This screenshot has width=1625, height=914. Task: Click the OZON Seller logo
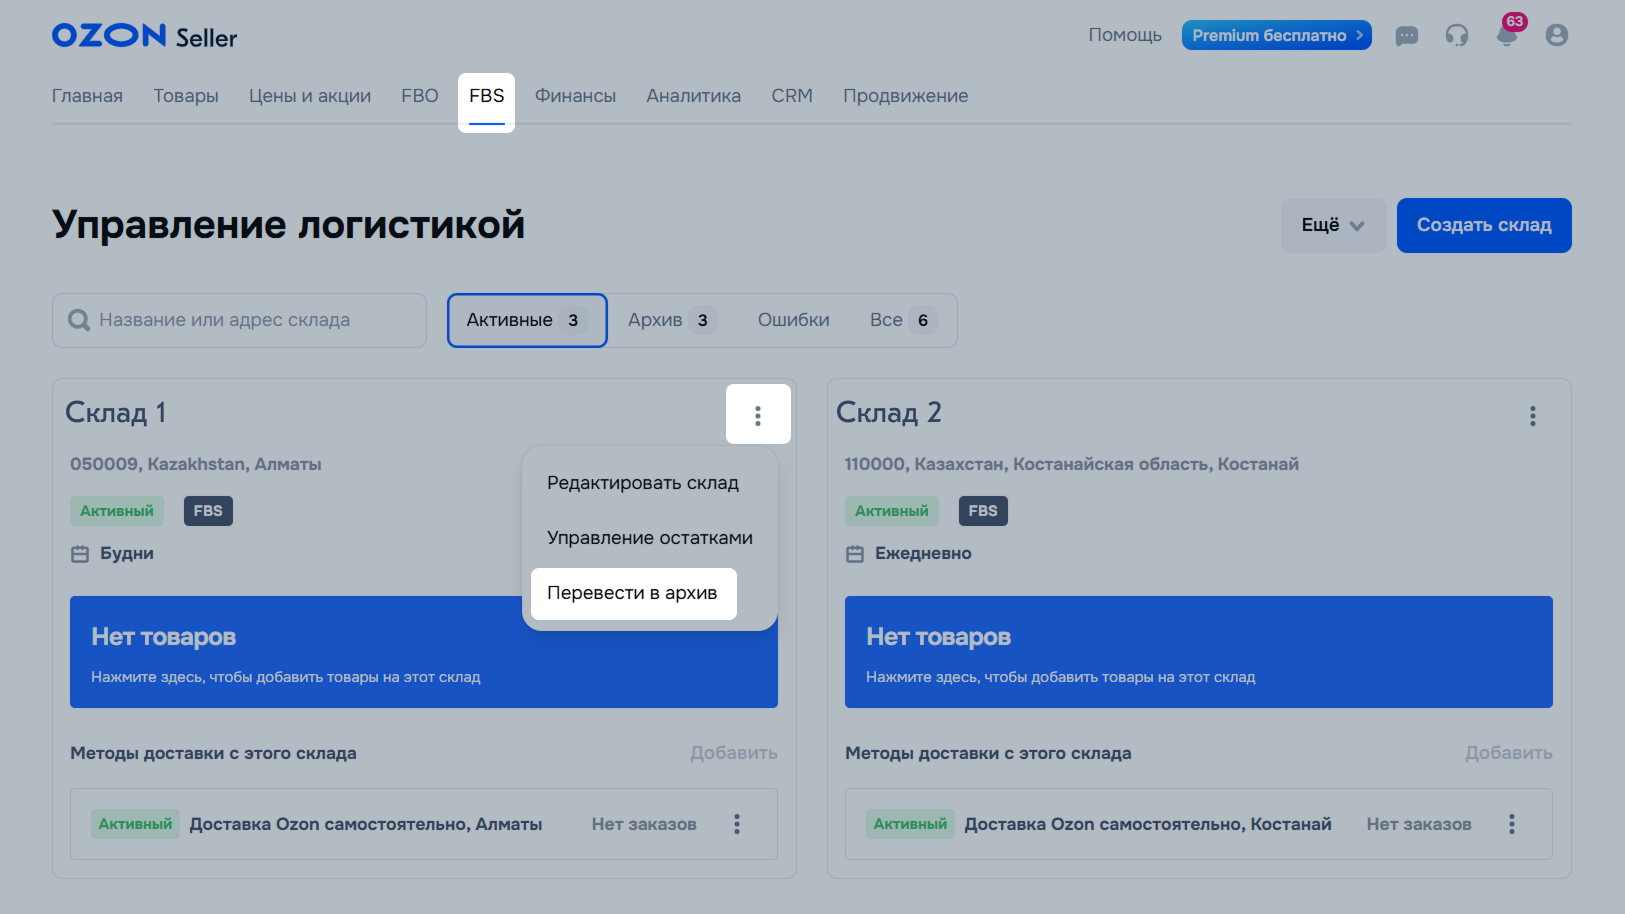pyautogui.click(x=144, y=36)
